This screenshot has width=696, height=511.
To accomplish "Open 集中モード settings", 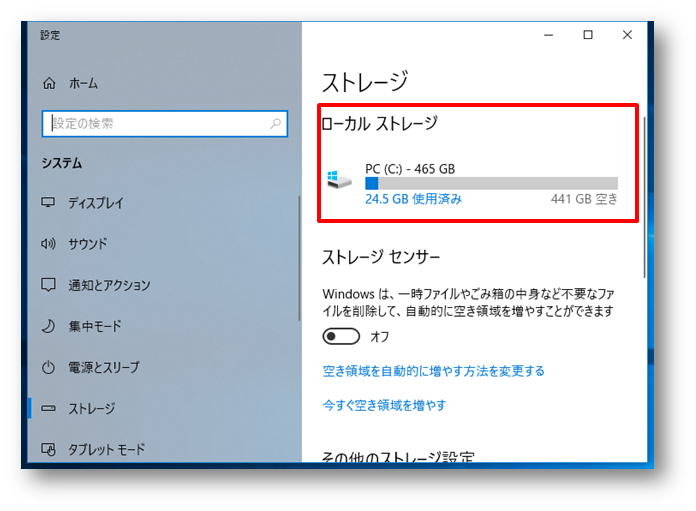I will pos(95,326).
